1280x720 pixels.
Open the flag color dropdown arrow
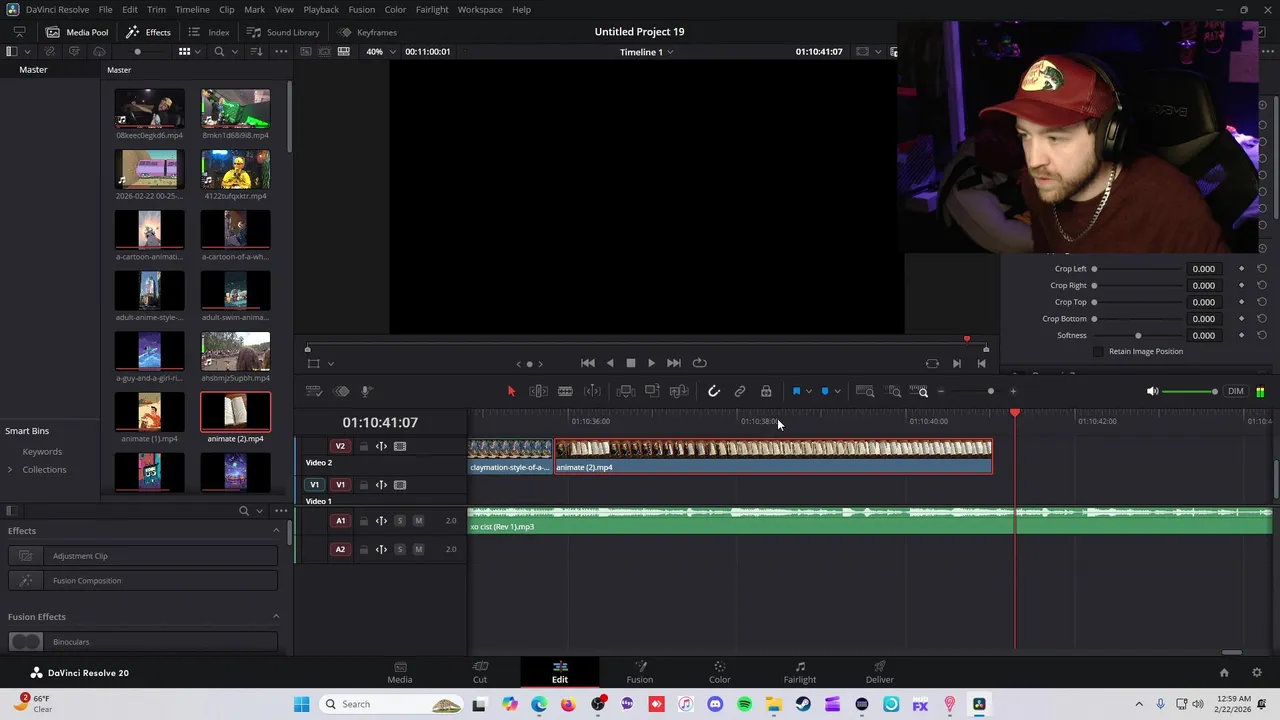(809, 391)
